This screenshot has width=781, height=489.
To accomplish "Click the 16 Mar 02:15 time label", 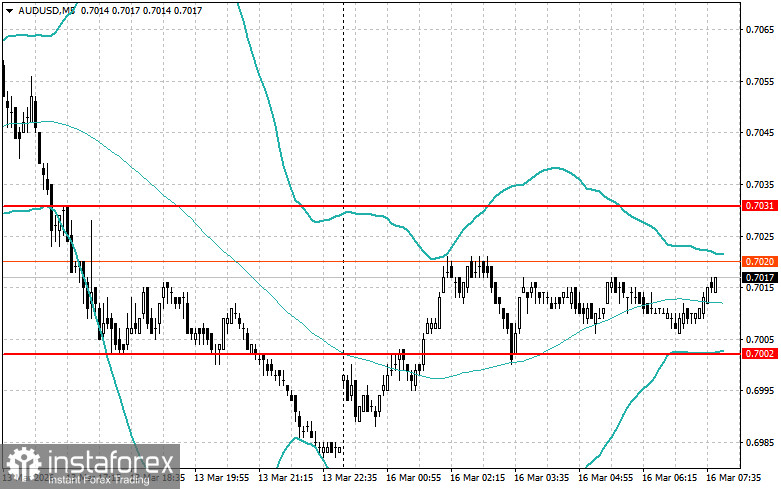I will tap(478, 478).
